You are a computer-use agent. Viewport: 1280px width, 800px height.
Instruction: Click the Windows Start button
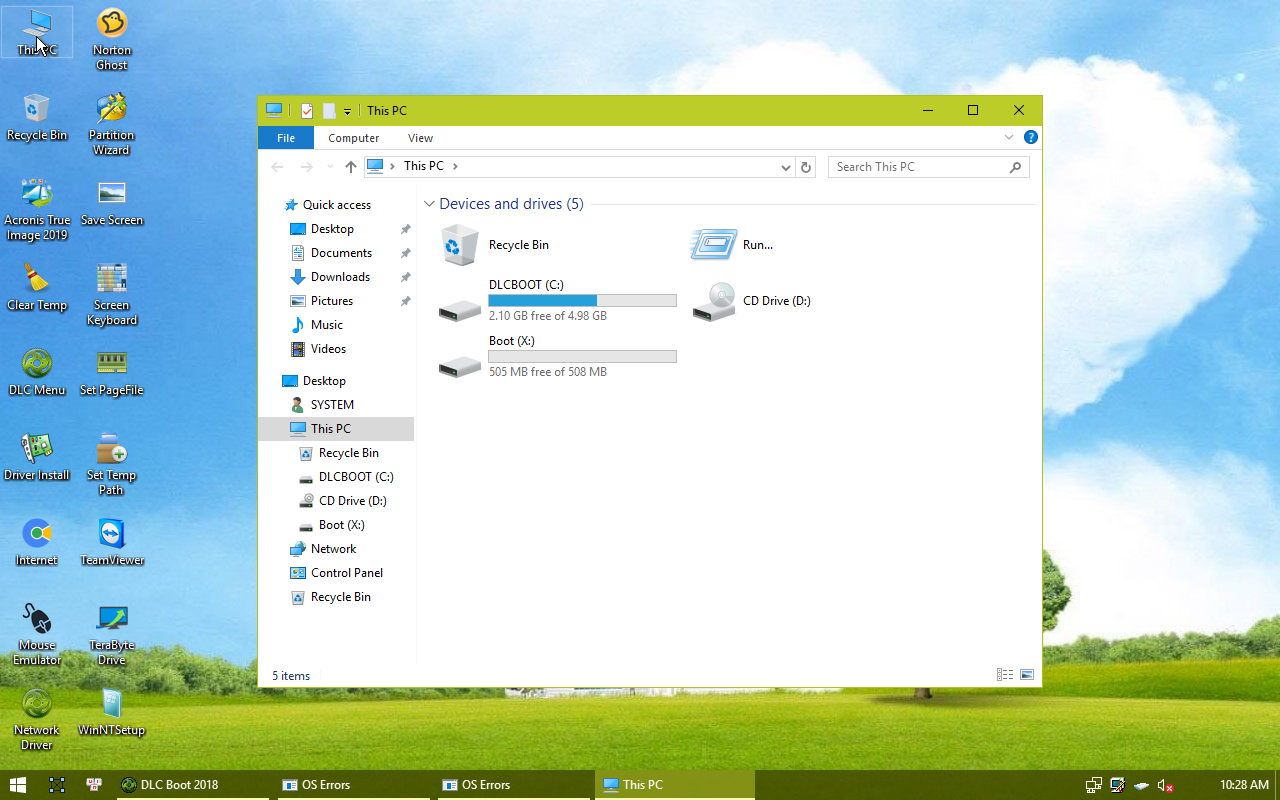17,785
